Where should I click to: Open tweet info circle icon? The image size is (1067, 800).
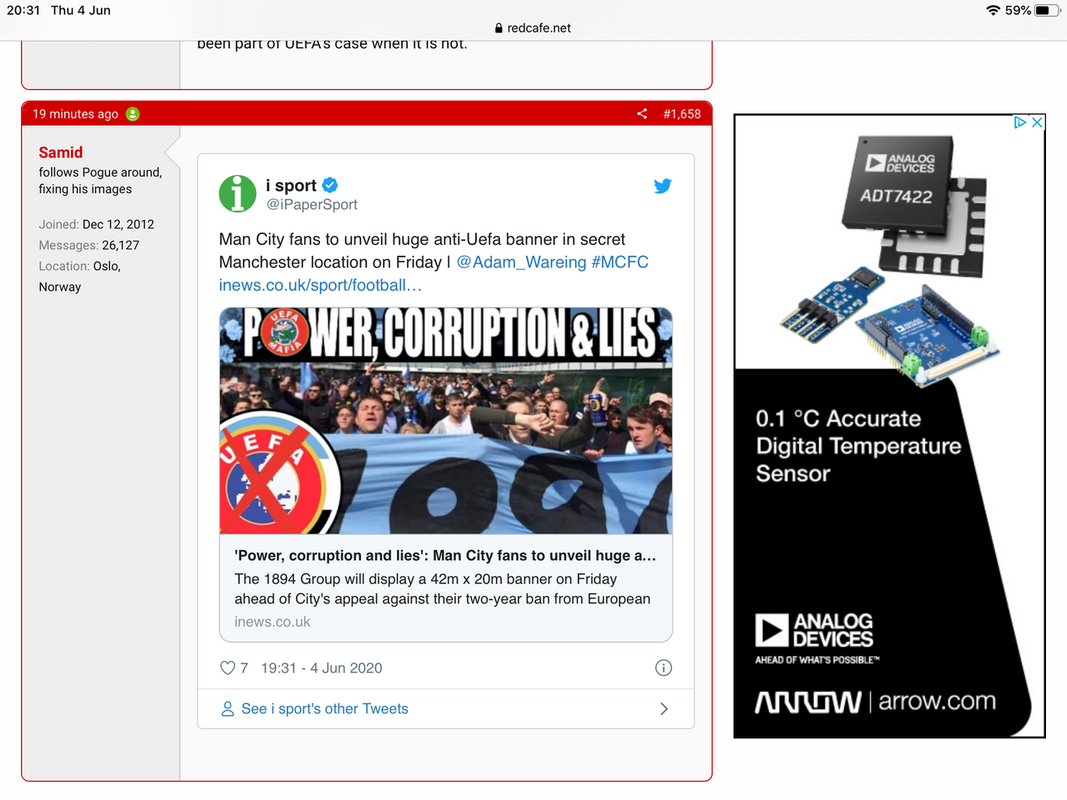point(663,668)
